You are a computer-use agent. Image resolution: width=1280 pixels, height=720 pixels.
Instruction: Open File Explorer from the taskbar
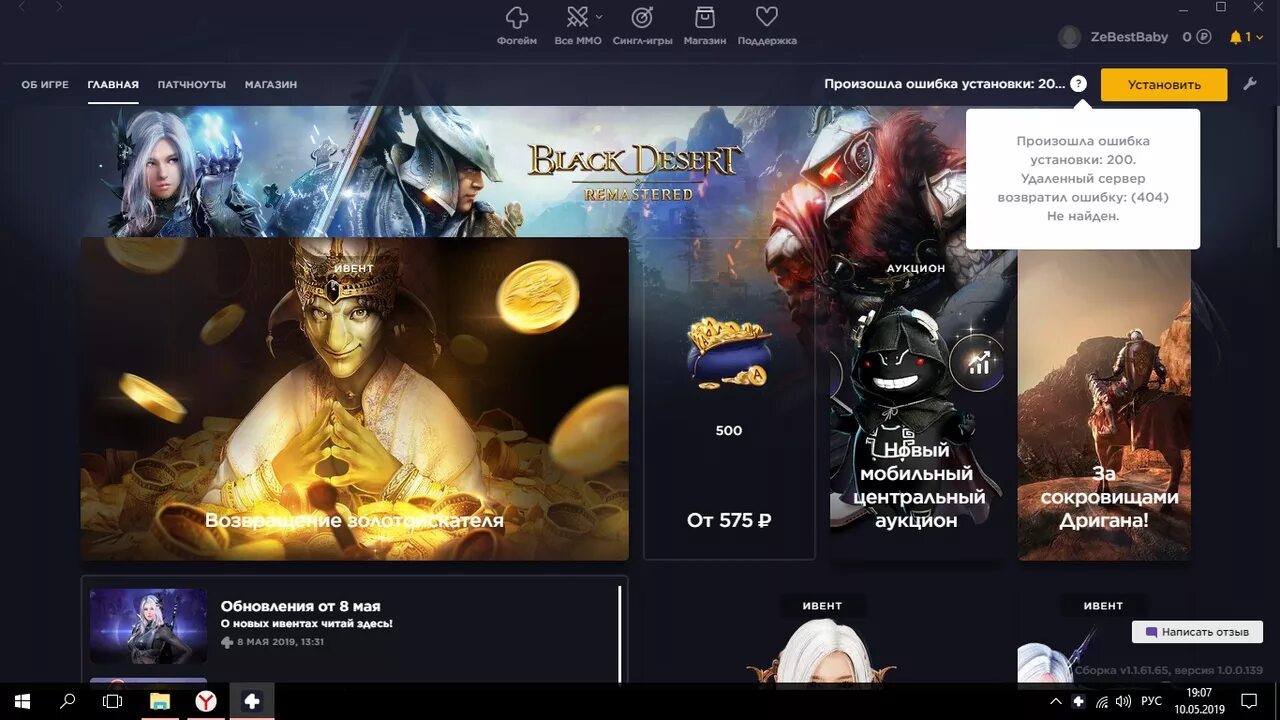tap(160, 702)
